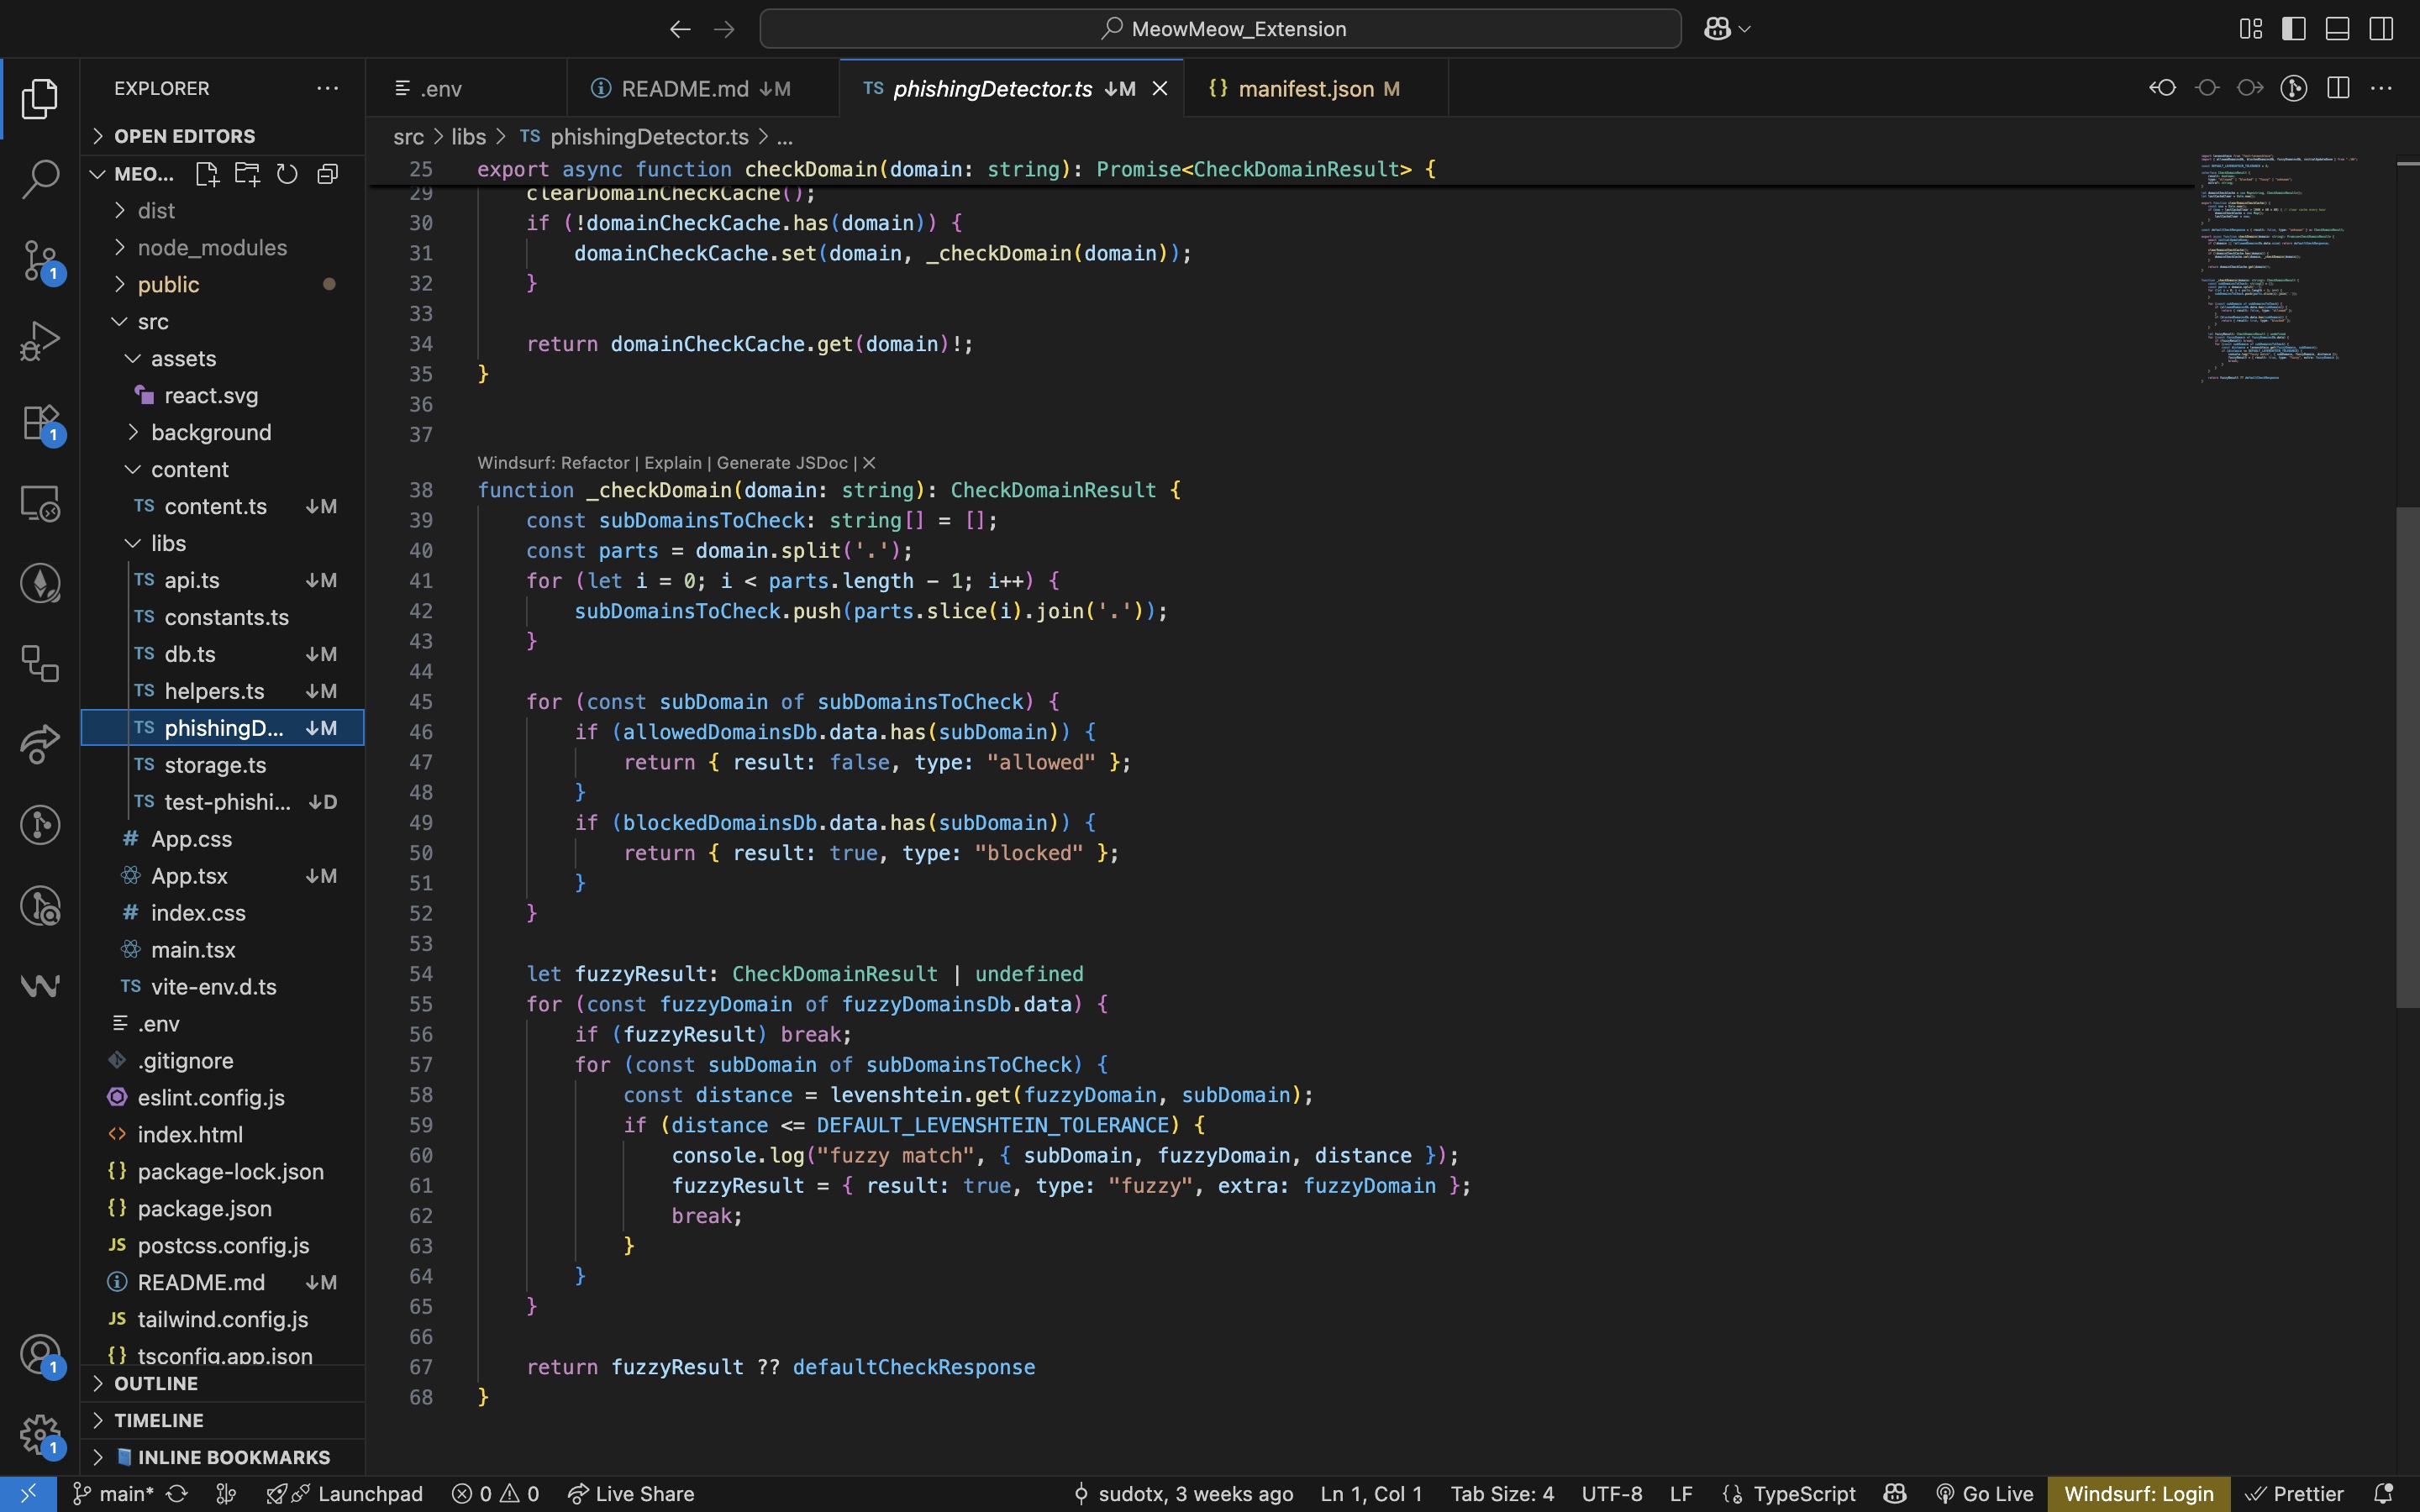
Task: Toggle the Primary Side Bar layout button
Action: 2293,29
